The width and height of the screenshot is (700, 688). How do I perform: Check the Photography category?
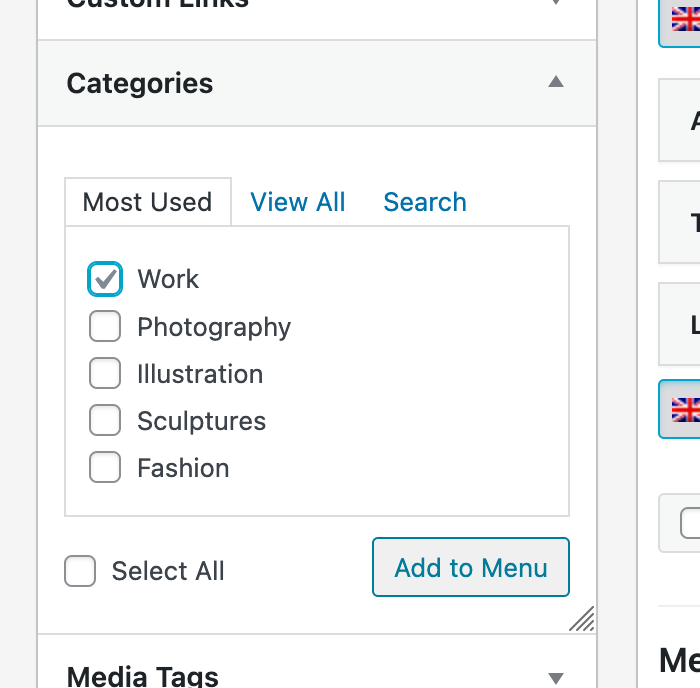point(105,326)
